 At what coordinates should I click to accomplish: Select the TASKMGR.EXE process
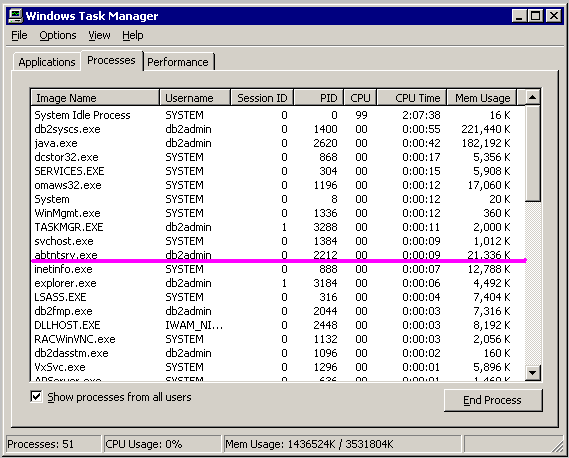pos(278,227)
